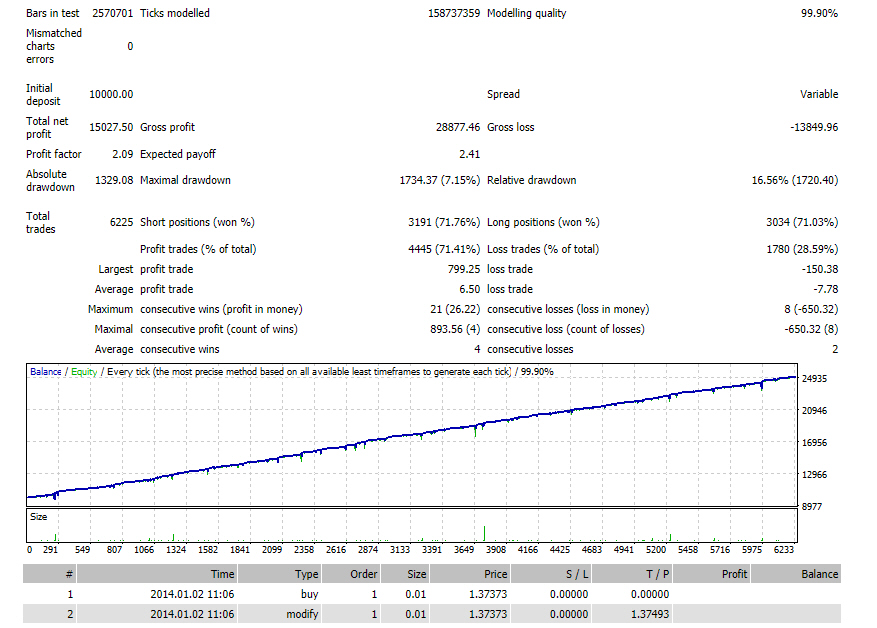Click the Balance legend label on the chart
Viewport: 877px width, 628px height.
[46, 372]
